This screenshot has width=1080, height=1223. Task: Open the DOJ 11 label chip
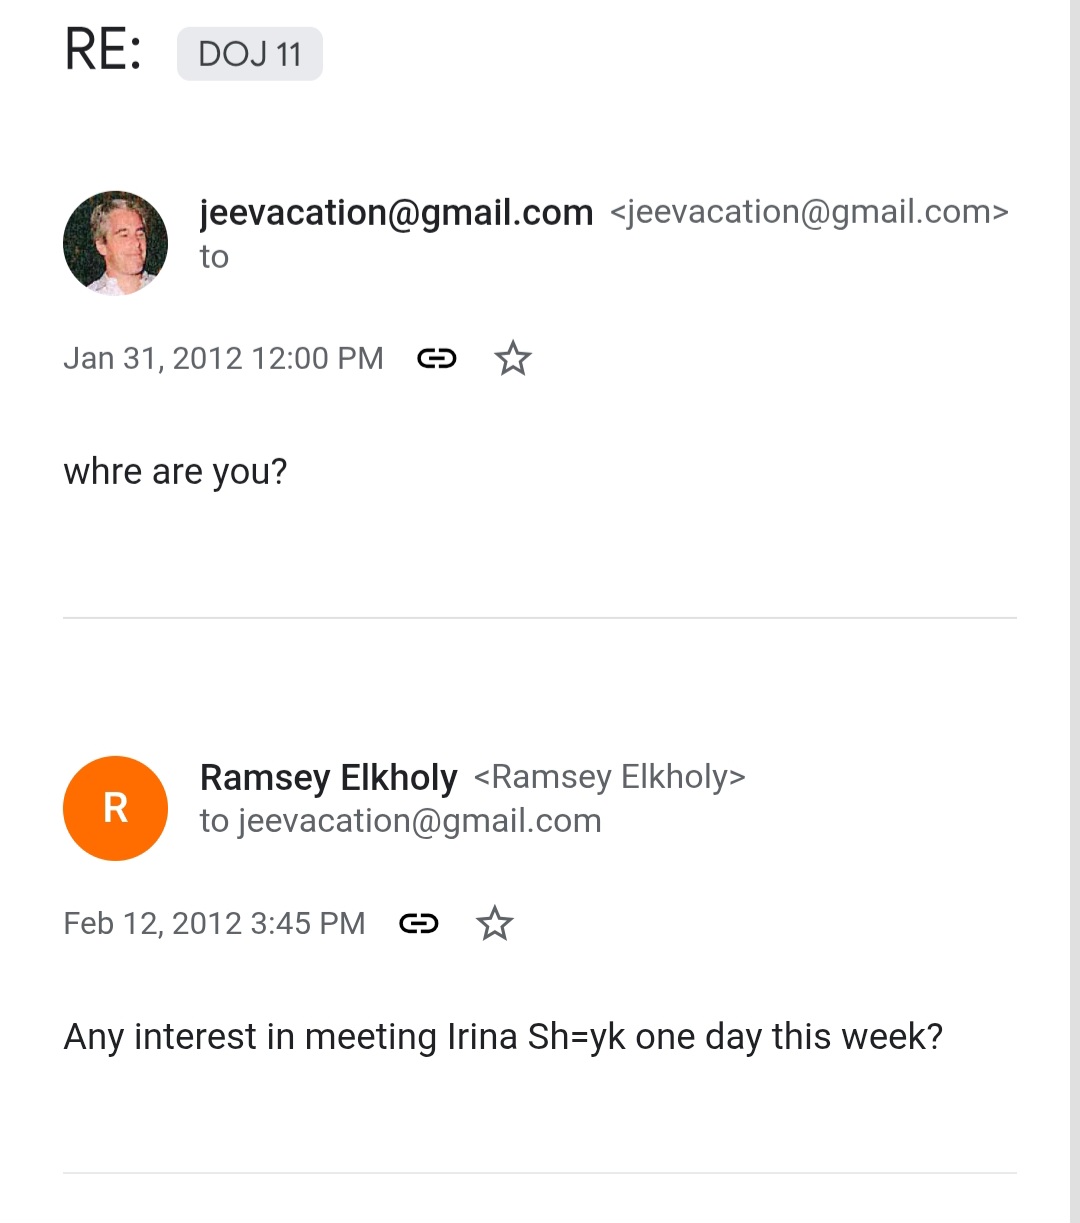point(250,54)
